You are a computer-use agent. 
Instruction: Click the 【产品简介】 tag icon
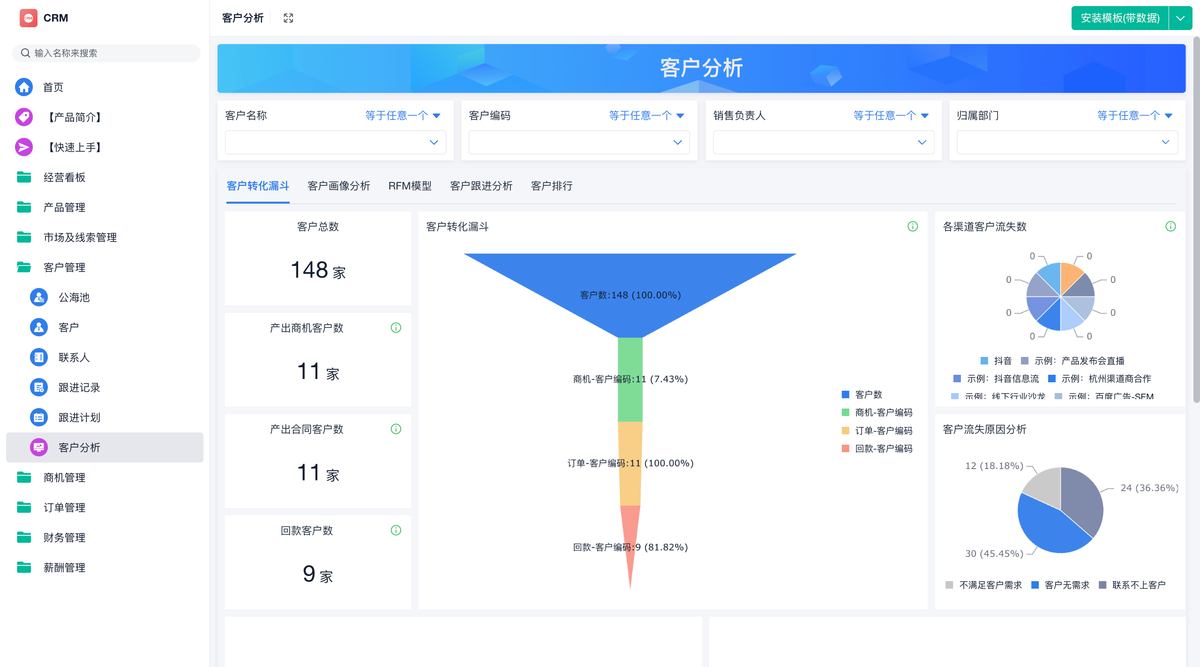(x=24, y=117)
